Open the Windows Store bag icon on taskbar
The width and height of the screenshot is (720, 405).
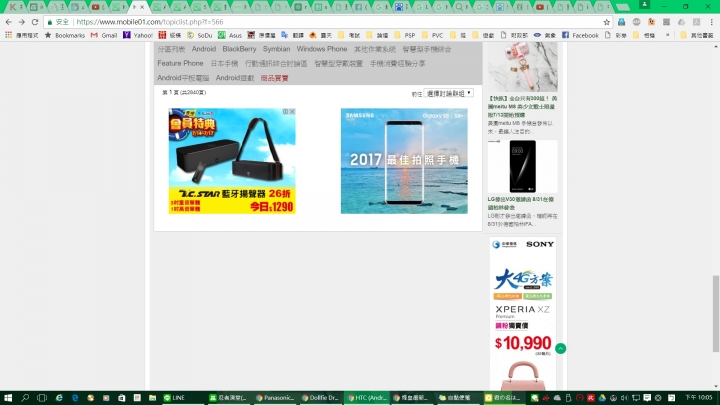pos(122,398)
